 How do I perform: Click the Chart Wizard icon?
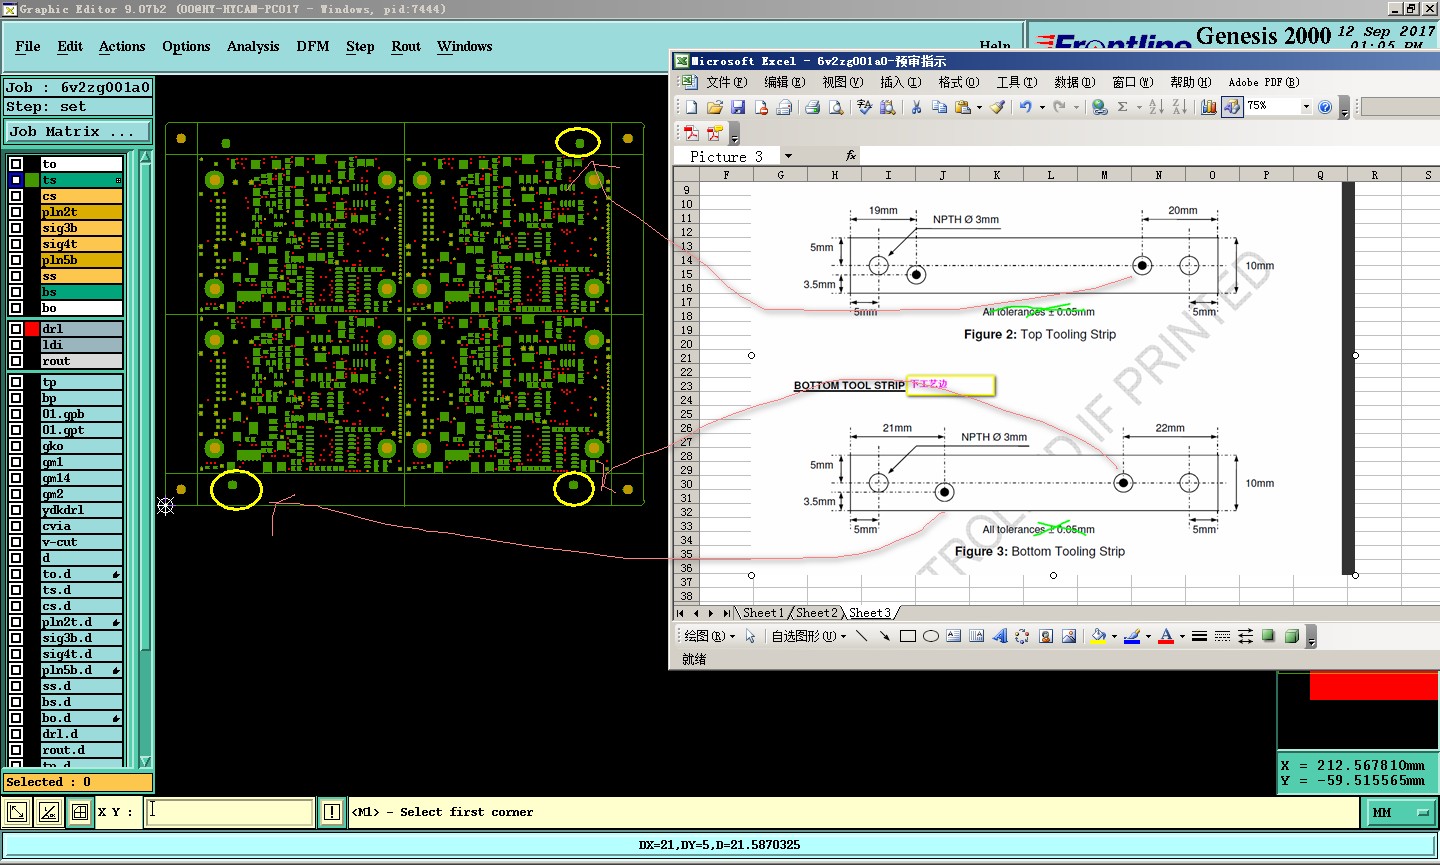1208,107
